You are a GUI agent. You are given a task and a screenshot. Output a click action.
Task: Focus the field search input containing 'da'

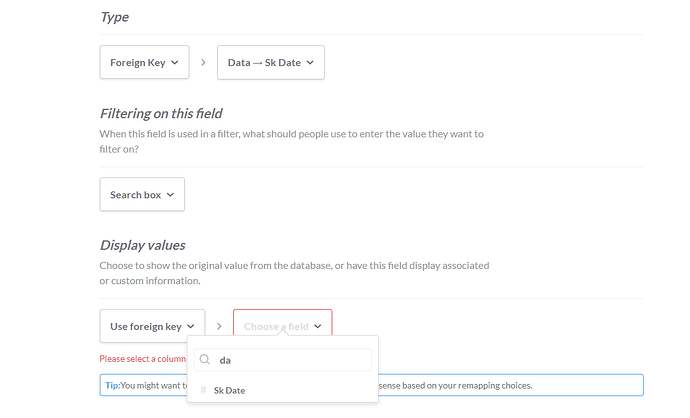click(x=283, y=360)
